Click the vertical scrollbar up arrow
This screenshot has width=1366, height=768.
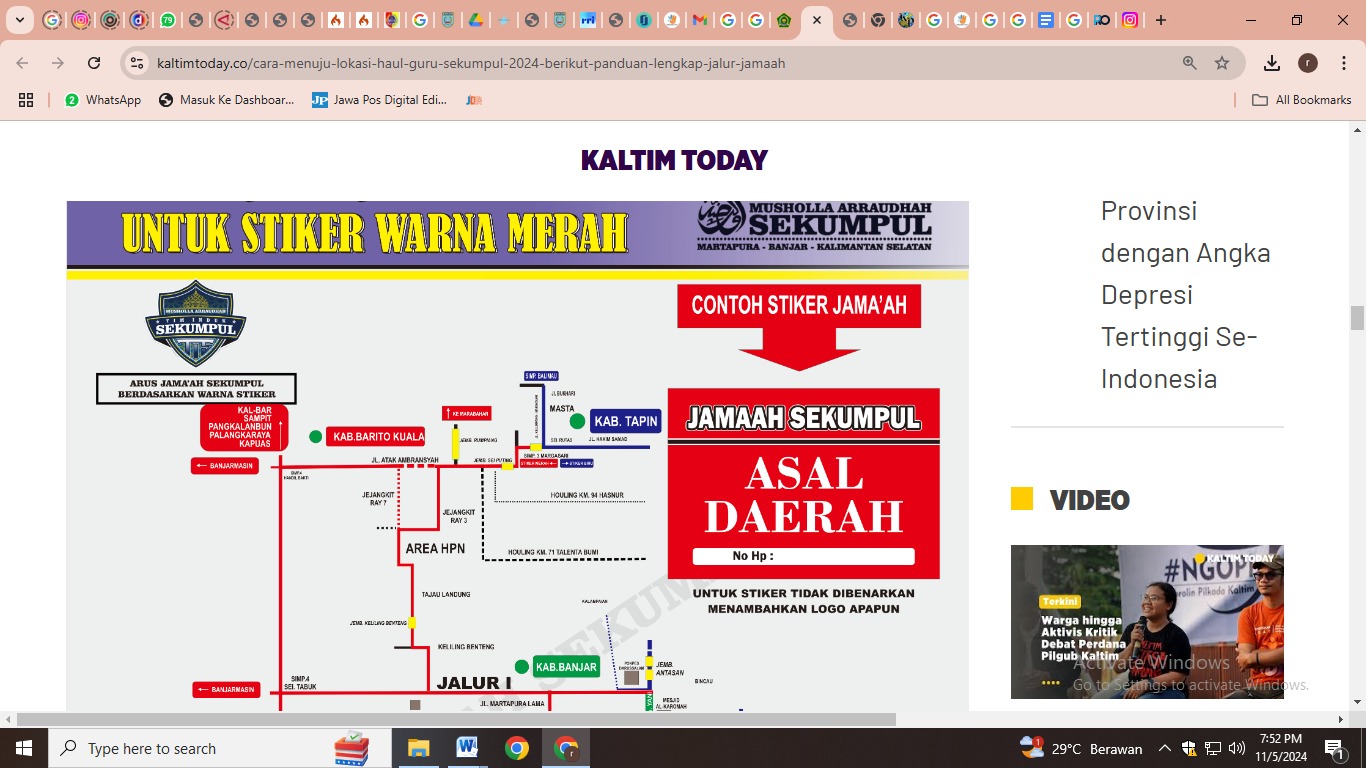[1357, 130]
